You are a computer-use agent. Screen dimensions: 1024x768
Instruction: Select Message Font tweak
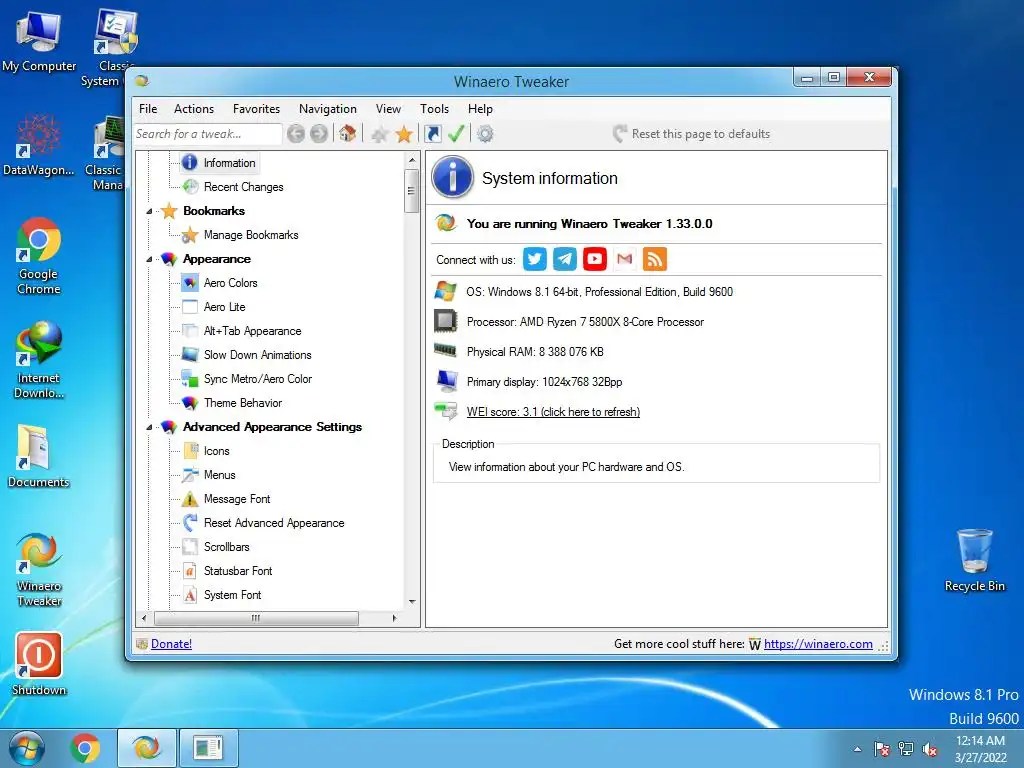coord(236,499)
